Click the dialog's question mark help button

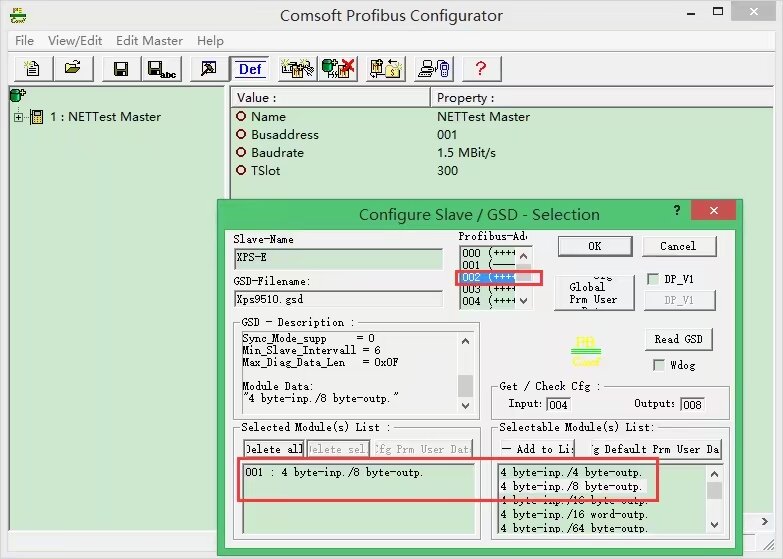coord(677,210)
